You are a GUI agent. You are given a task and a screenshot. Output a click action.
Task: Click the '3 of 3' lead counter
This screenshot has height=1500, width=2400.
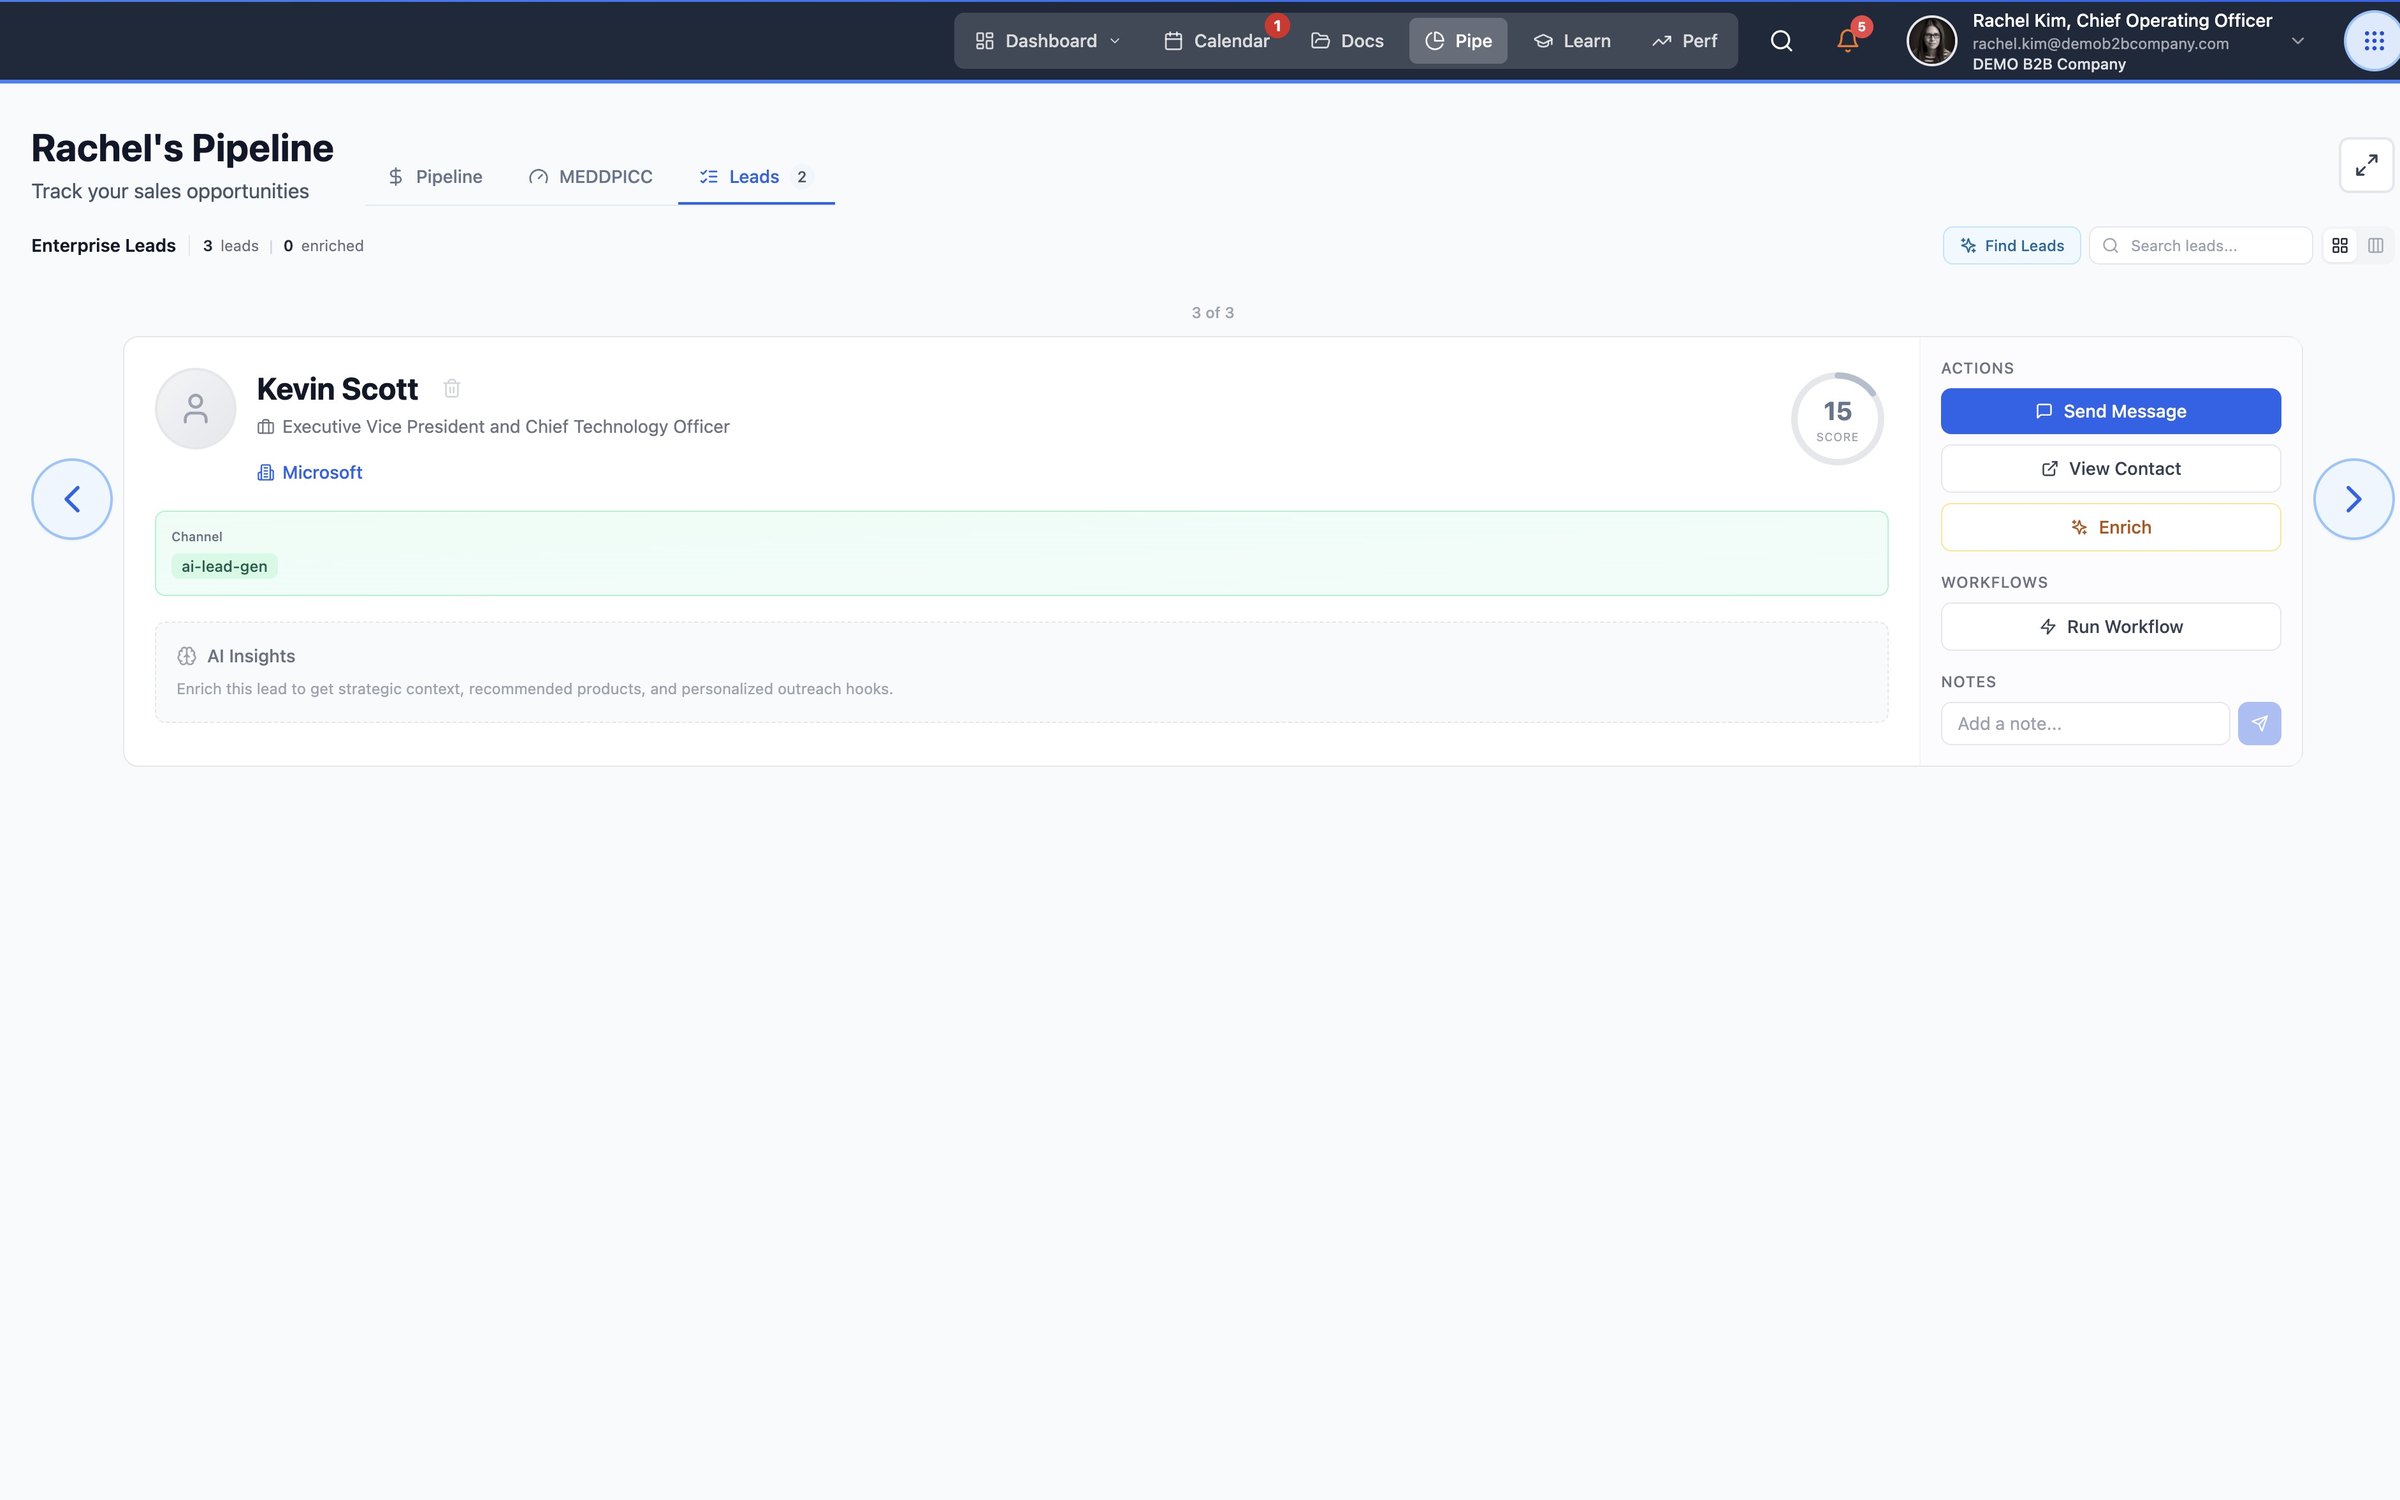pos(1212,313)
